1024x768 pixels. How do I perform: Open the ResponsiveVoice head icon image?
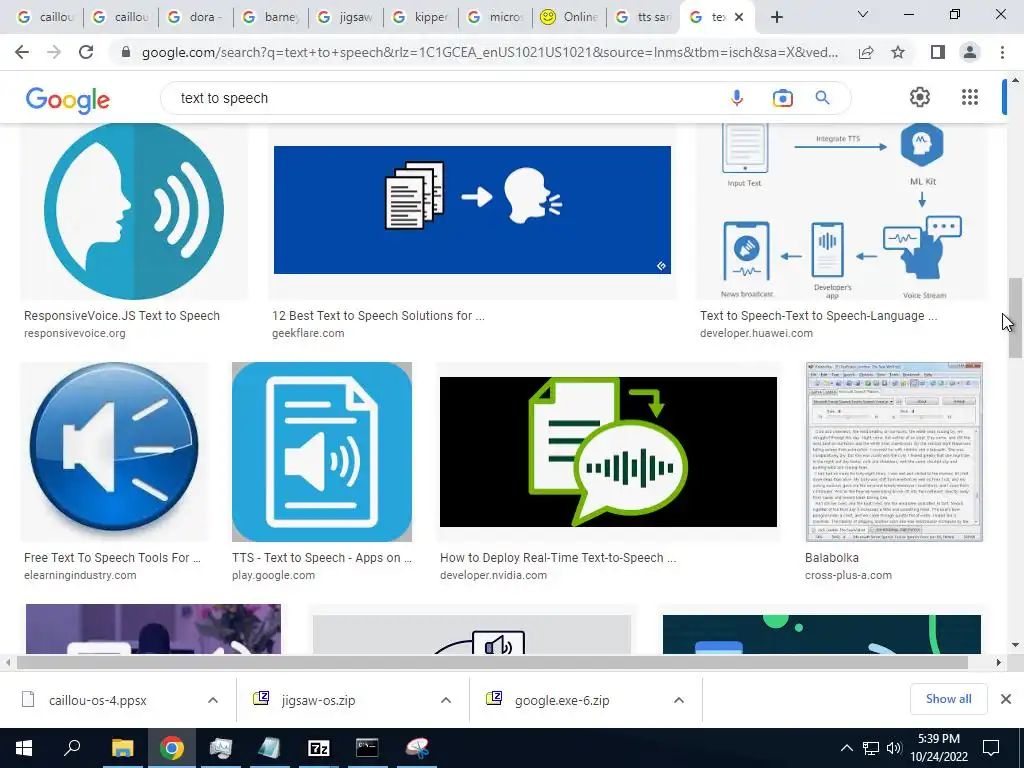[134, 211]
